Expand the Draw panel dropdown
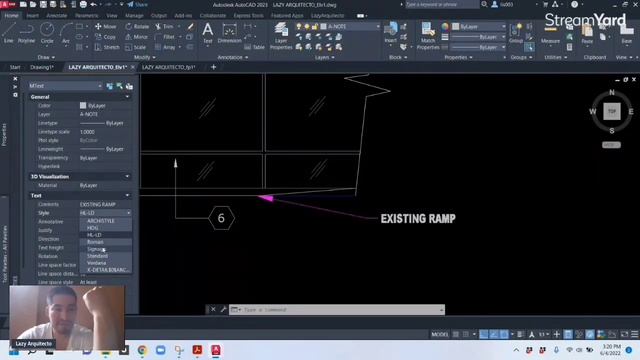Viewport: 640px width, 360px height. 47,58
